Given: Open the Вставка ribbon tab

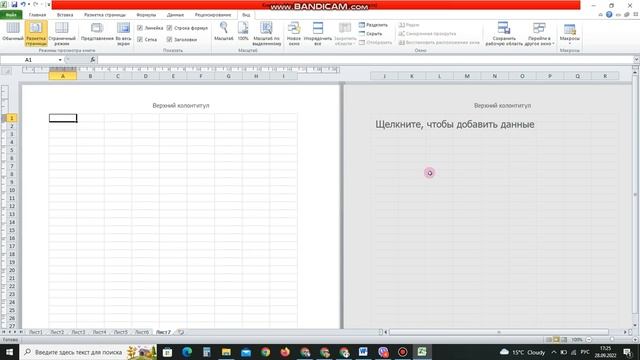Looking at the screenshot, I should pyautogui.click(x=65, y=15).
